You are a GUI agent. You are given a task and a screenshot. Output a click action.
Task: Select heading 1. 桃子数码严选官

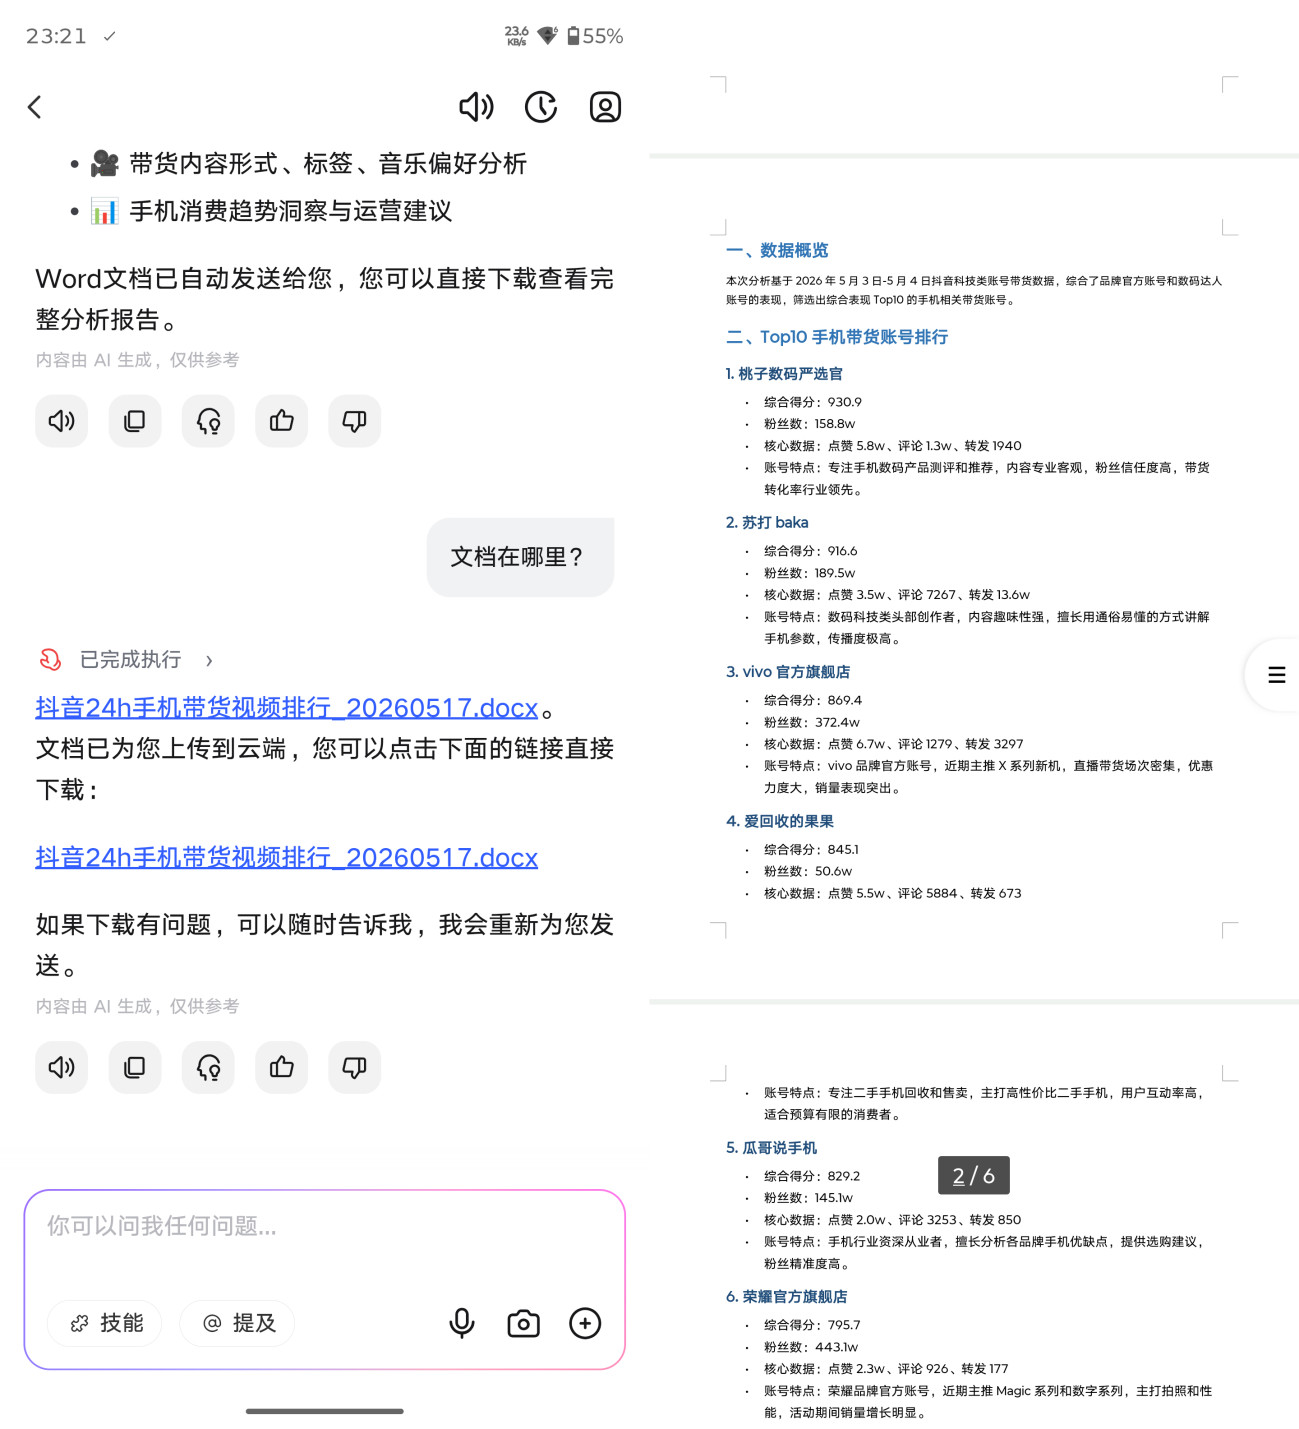(x=784, y=374)
